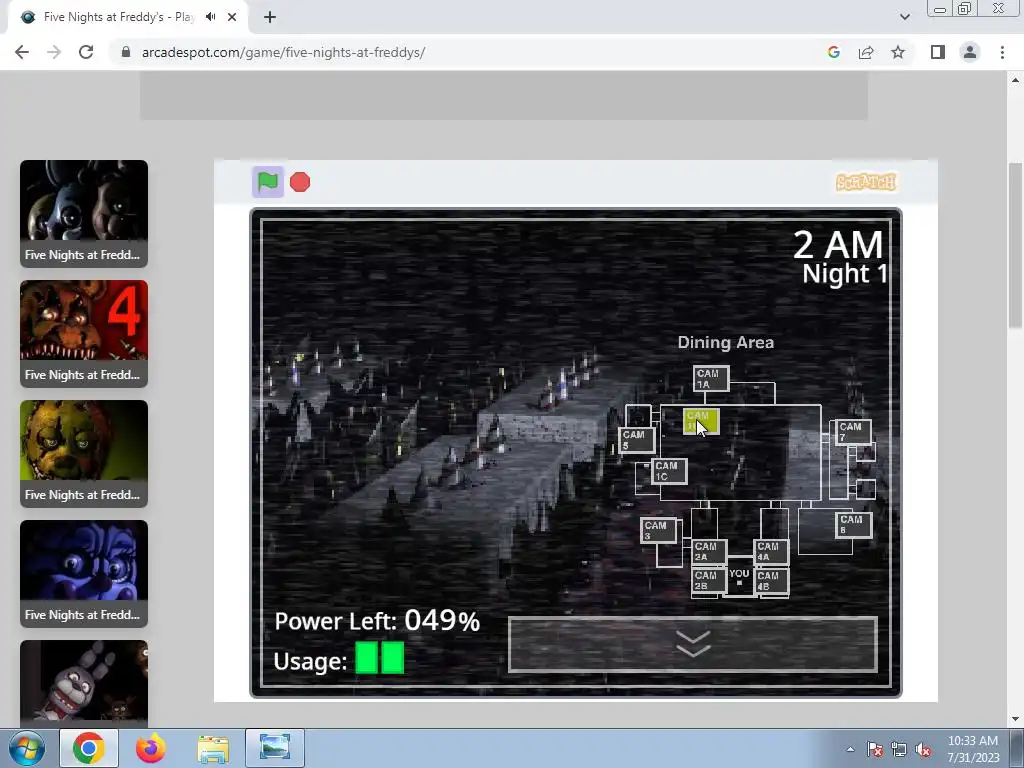Bookmark this page with star icon
This screenshot has height=768, width=1024.
click(898, 52)
